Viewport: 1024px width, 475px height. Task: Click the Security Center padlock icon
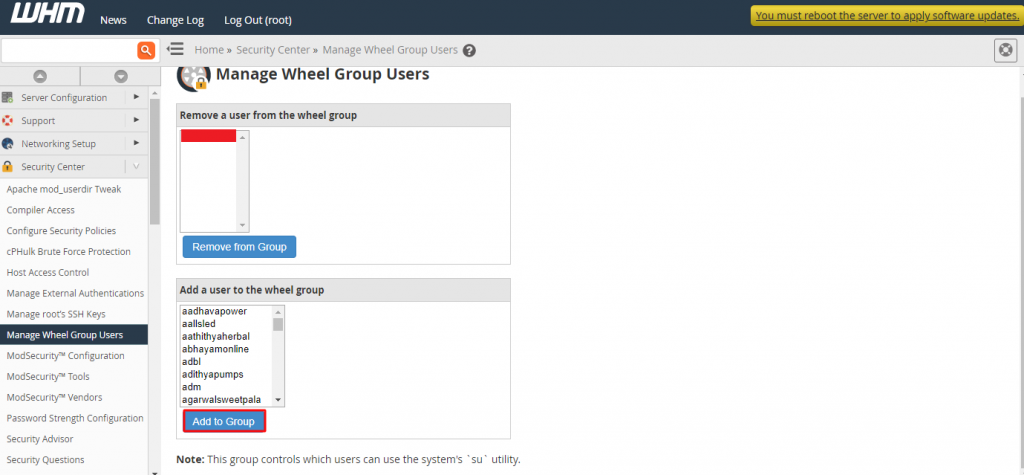(8, 167)
